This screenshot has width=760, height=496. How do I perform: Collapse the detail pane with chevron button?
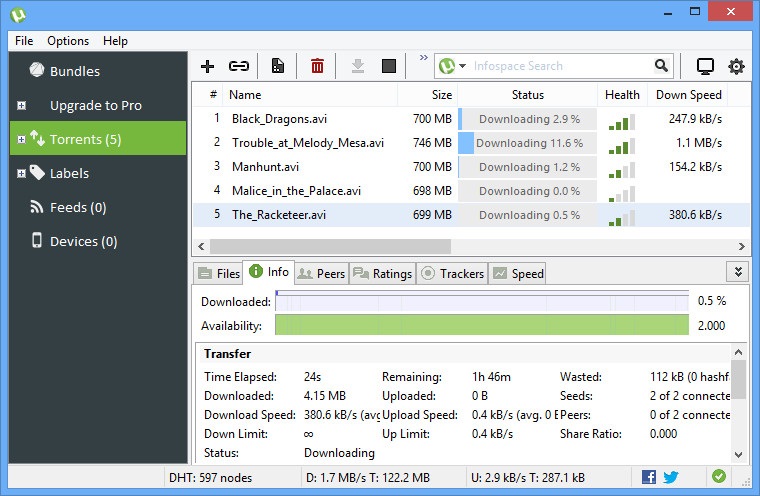[x=738, y=272]
